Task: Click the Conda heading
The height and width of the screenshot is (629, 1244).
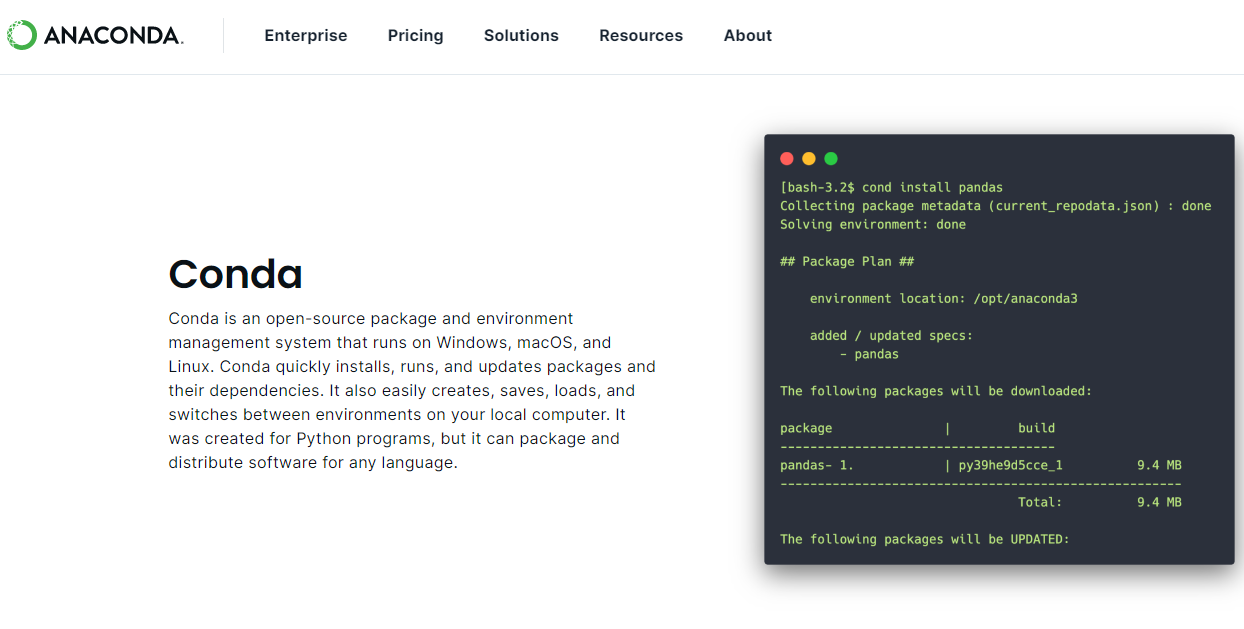Action: [236, 274]
